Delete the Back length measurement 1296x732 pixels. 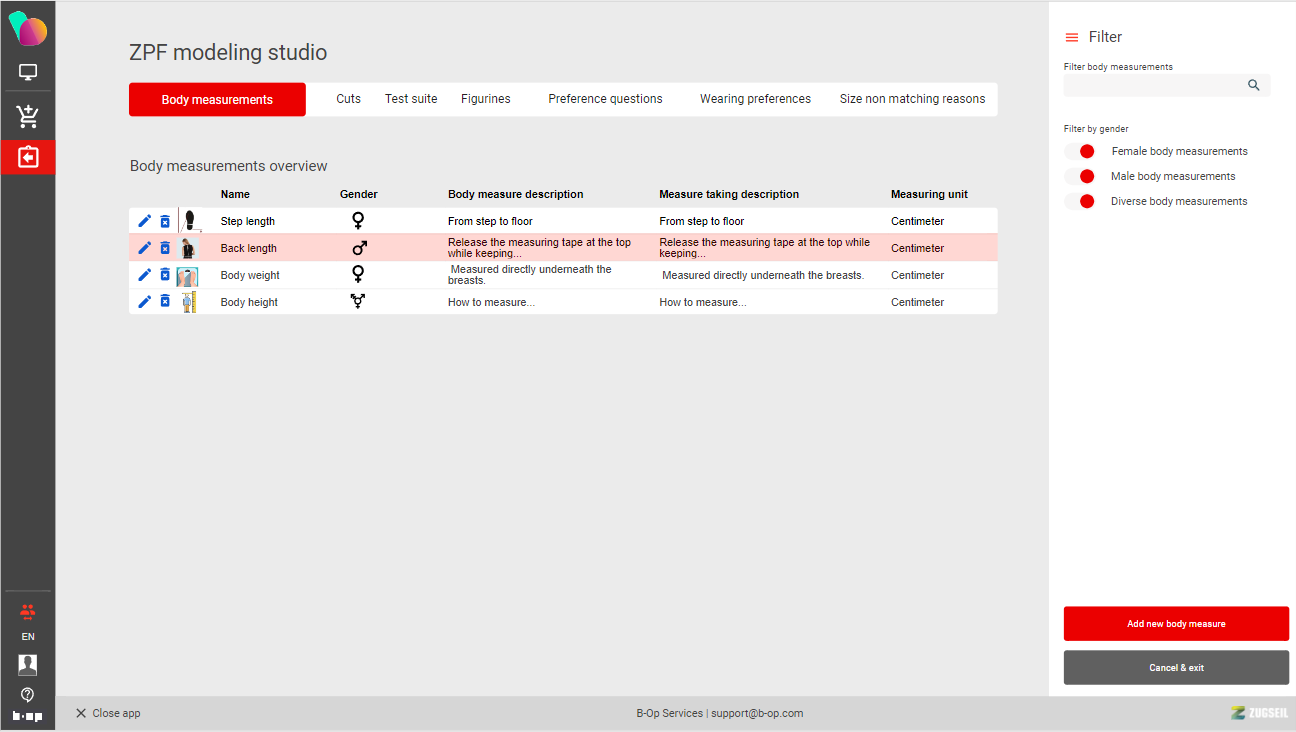point(165,248)
